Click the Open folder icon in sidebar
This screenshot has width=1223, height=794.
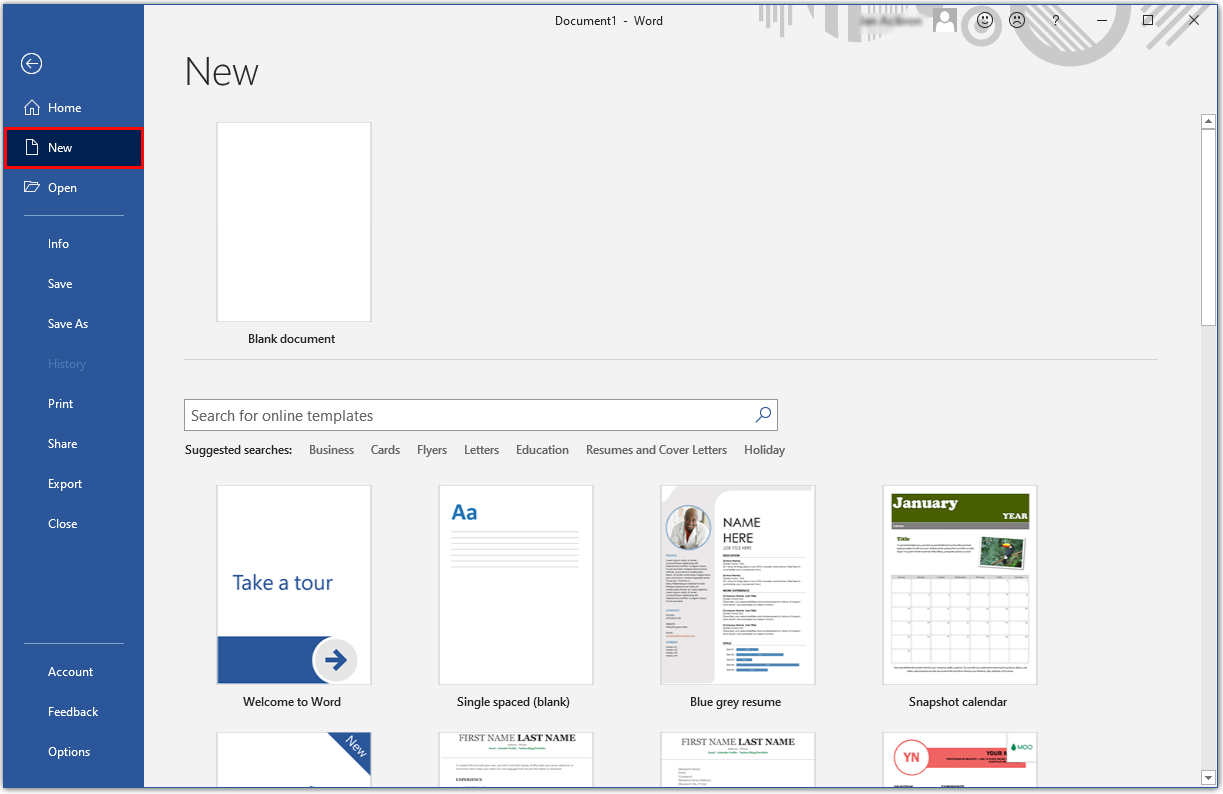32,188
